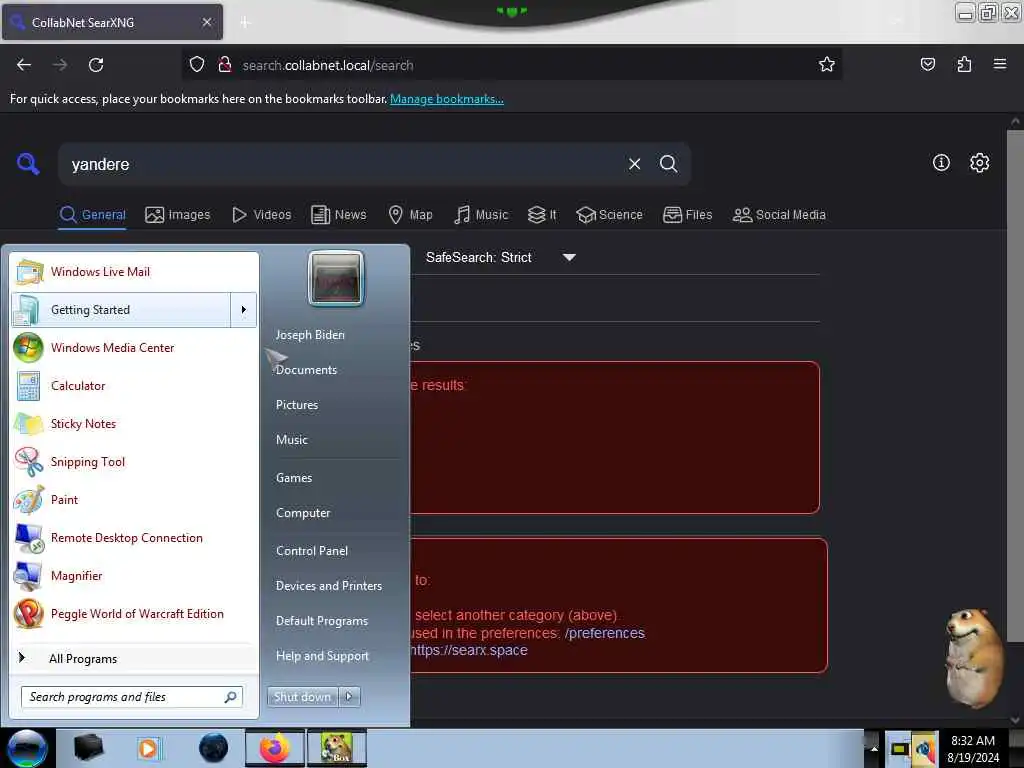
Task: Open Peggle World of Warcraft Edition
Action: click(134, 614)
